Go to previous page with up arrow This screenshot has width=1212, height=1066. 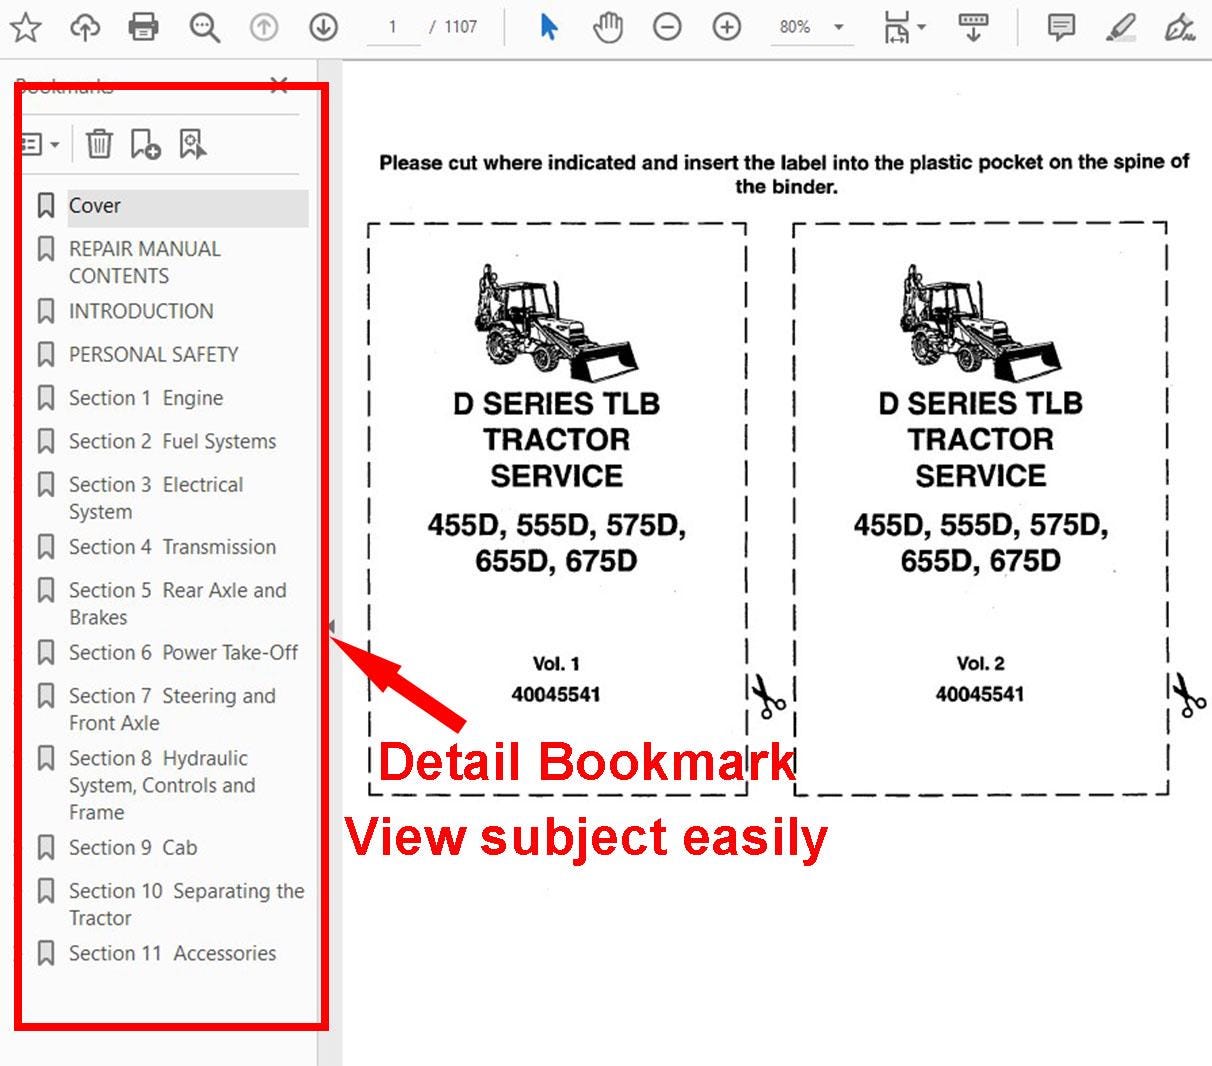click(x=264, y=27)
